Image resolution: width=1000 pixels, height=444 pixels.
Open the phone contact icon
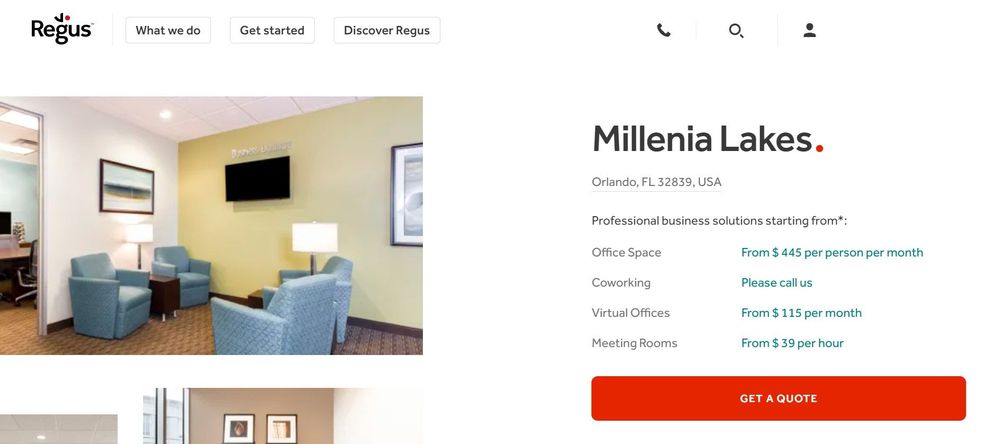(x=663, y=30)
